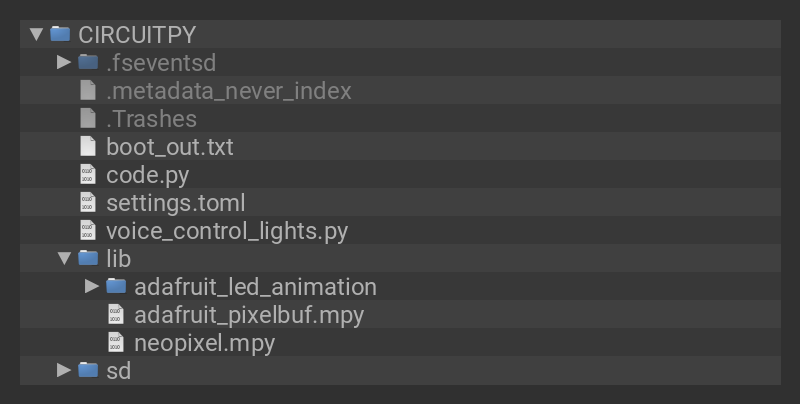Select the neopixel.mpy library name
The height and width of the screenshot is (404, 800).
pyautogui.click(x=204, y=343)
